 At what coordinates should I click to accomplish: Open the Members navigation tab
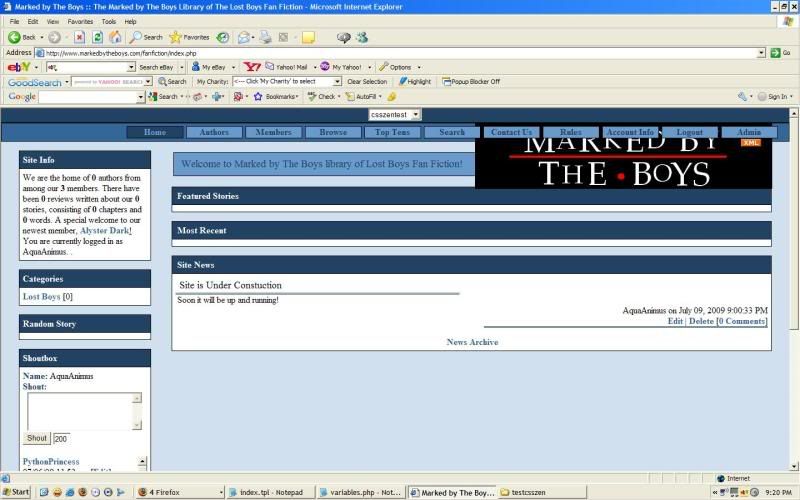pos(273,132)
